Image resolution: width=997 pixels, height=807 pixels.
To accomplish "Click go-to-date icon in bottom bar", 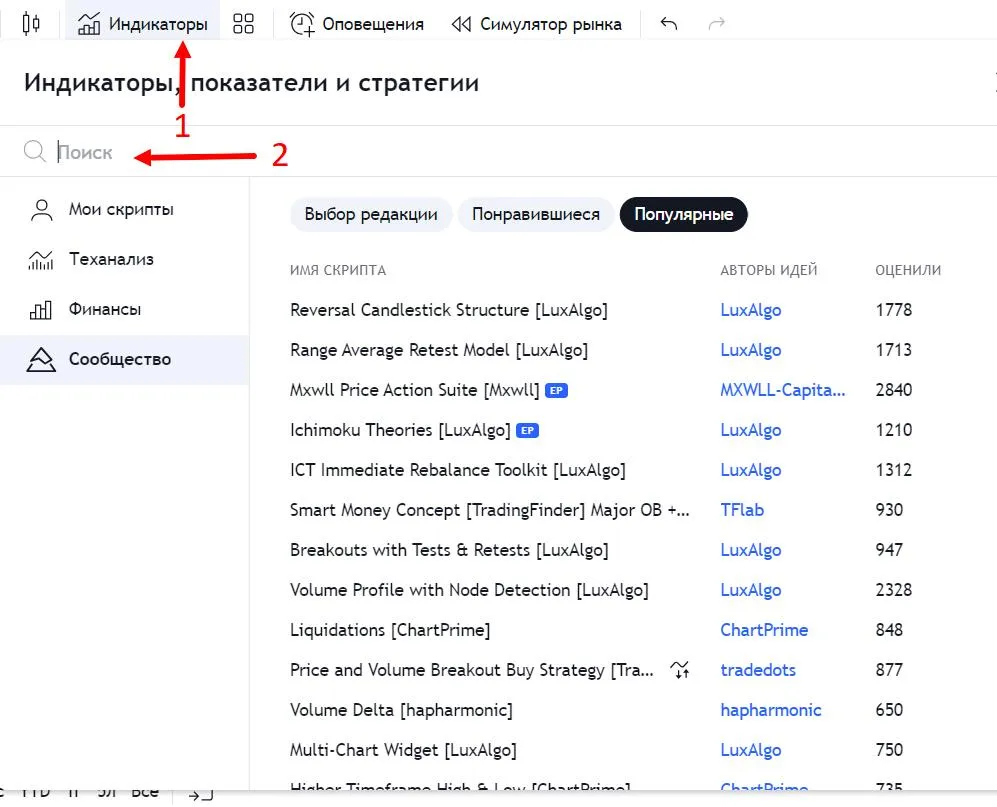I will [x=200, y=794].
